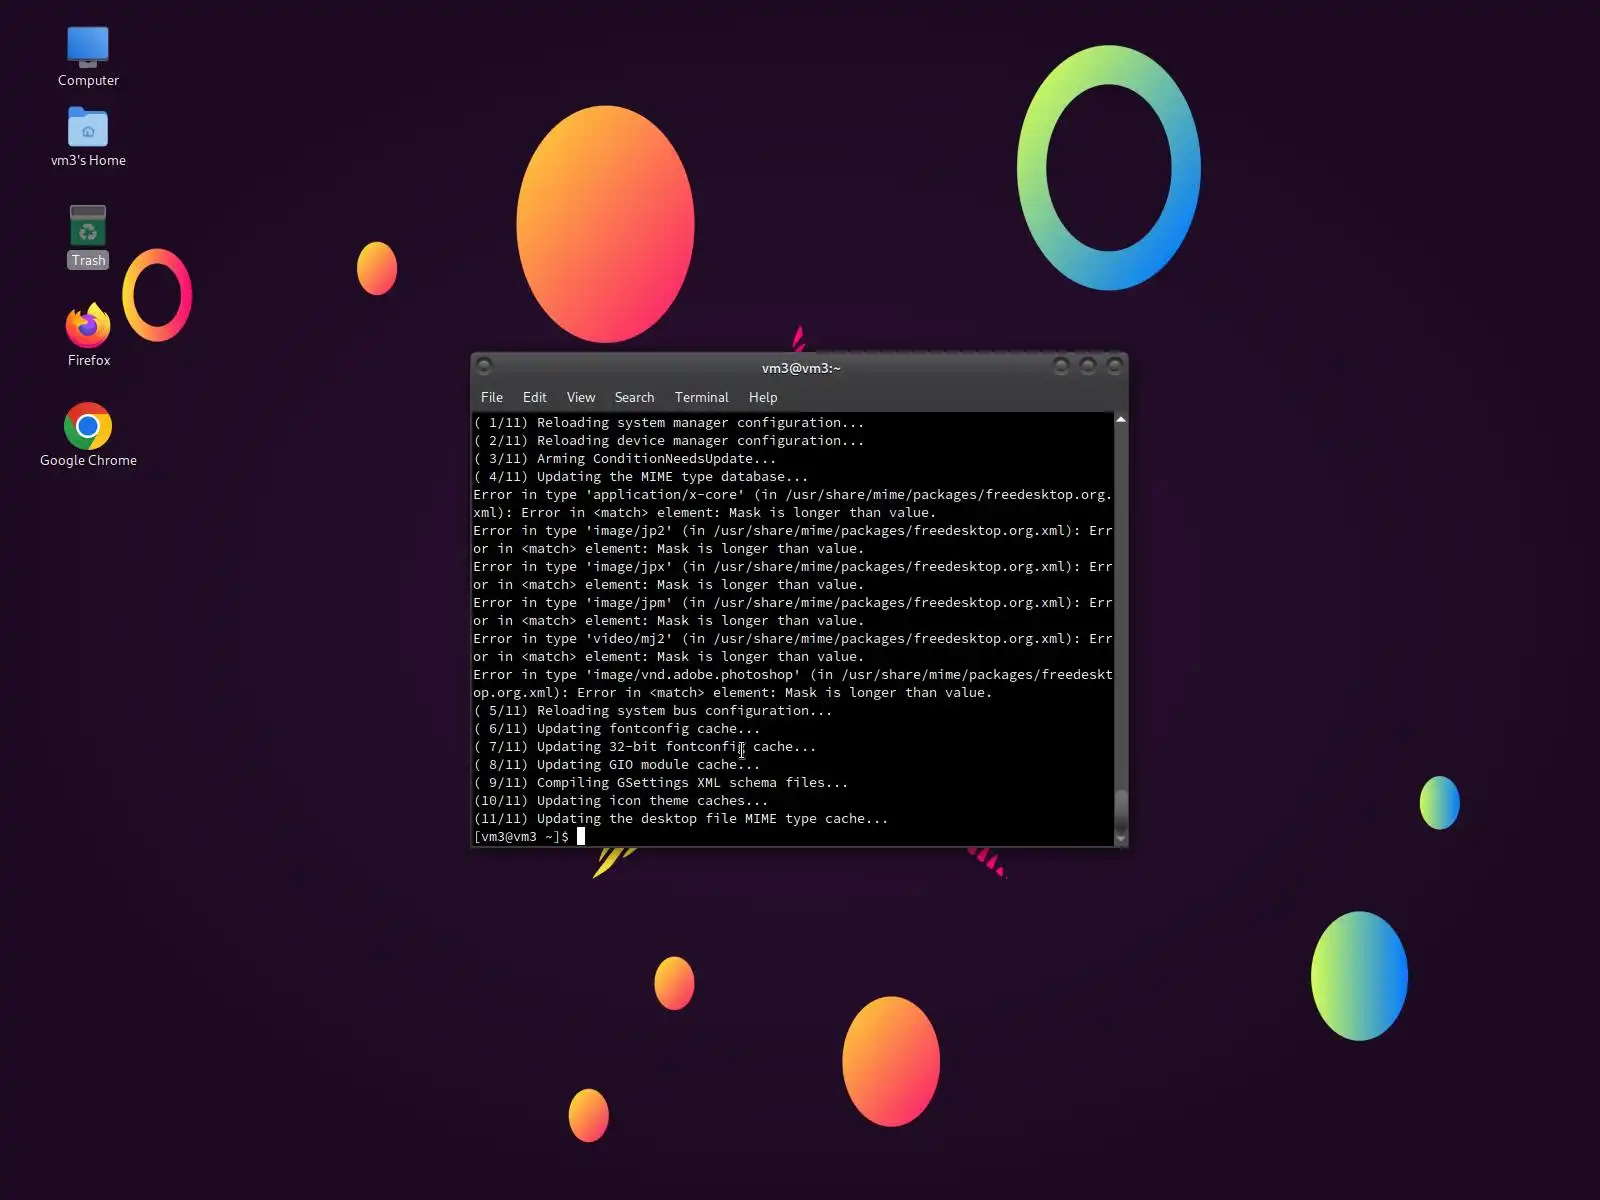Select the Google Chrome desktop icon

tap(88, 435)
